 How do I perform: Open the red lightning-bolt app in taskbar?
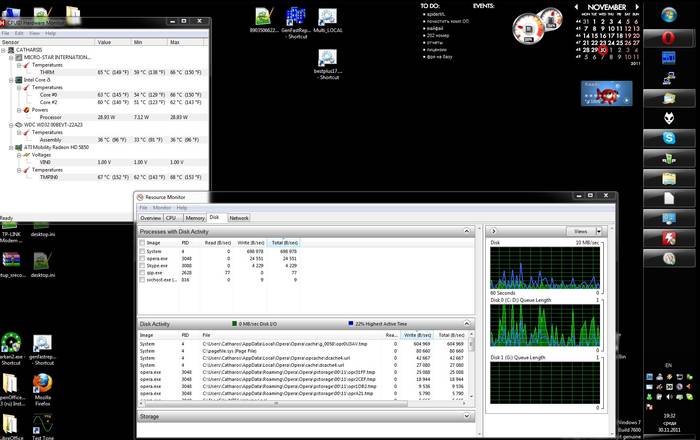click(x=669, y=238)
